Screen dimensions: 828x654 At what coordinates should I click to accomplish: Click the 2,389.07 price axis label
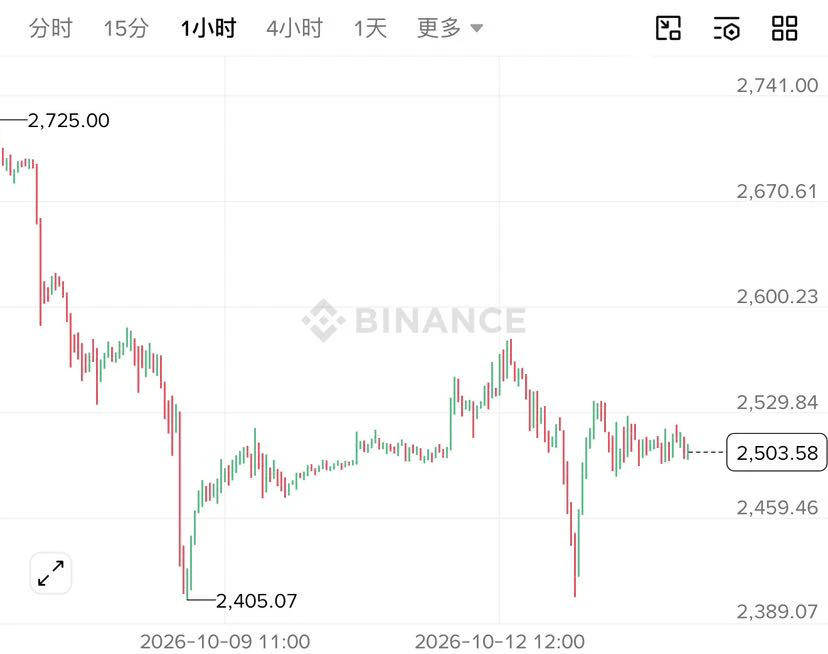pyautogui.click(x=777, y=611)
